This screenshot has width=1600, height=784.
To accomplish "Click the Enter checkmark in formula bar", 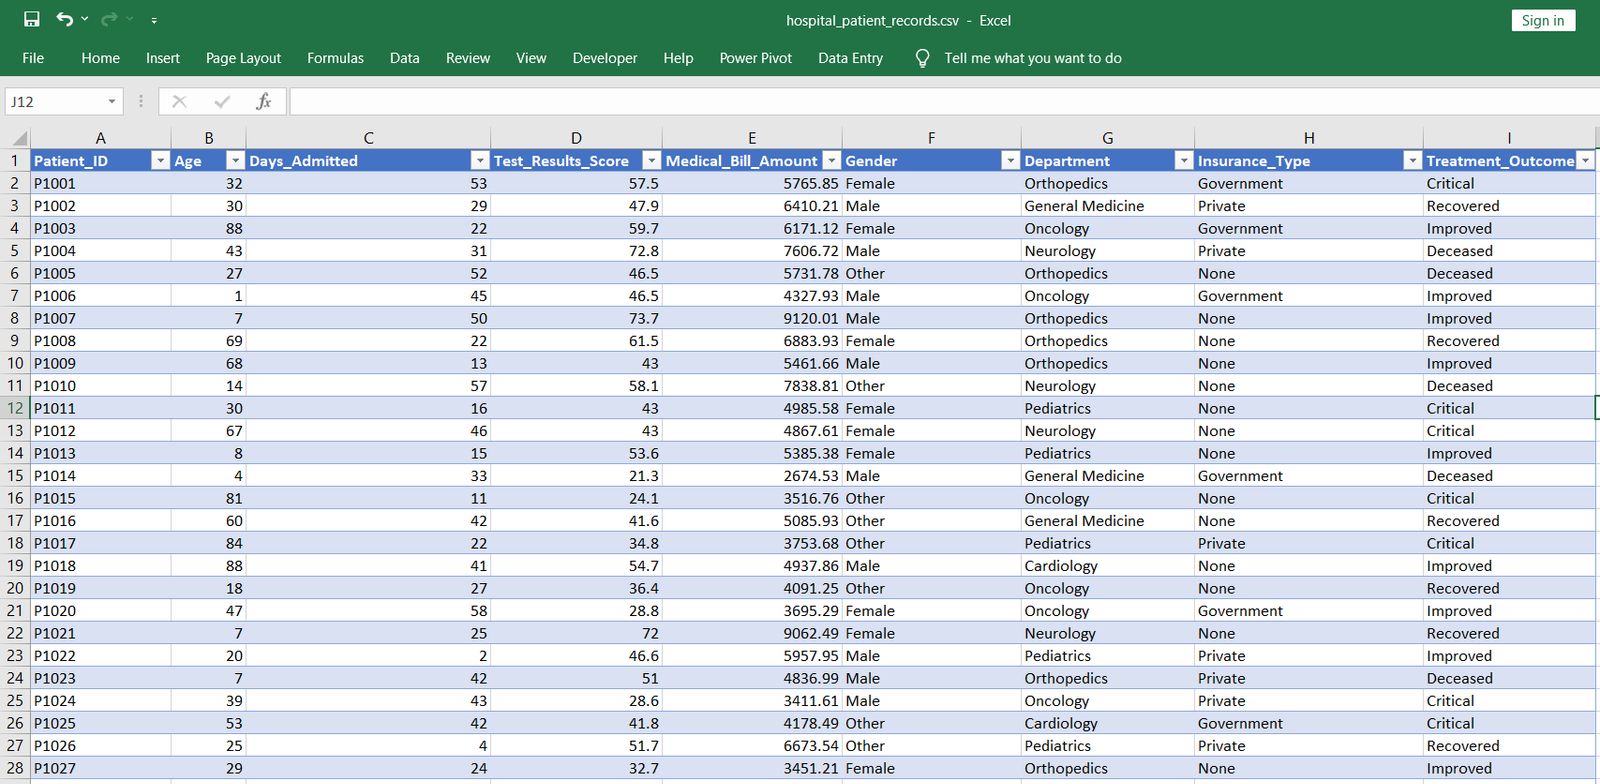I will pos(222,101).
